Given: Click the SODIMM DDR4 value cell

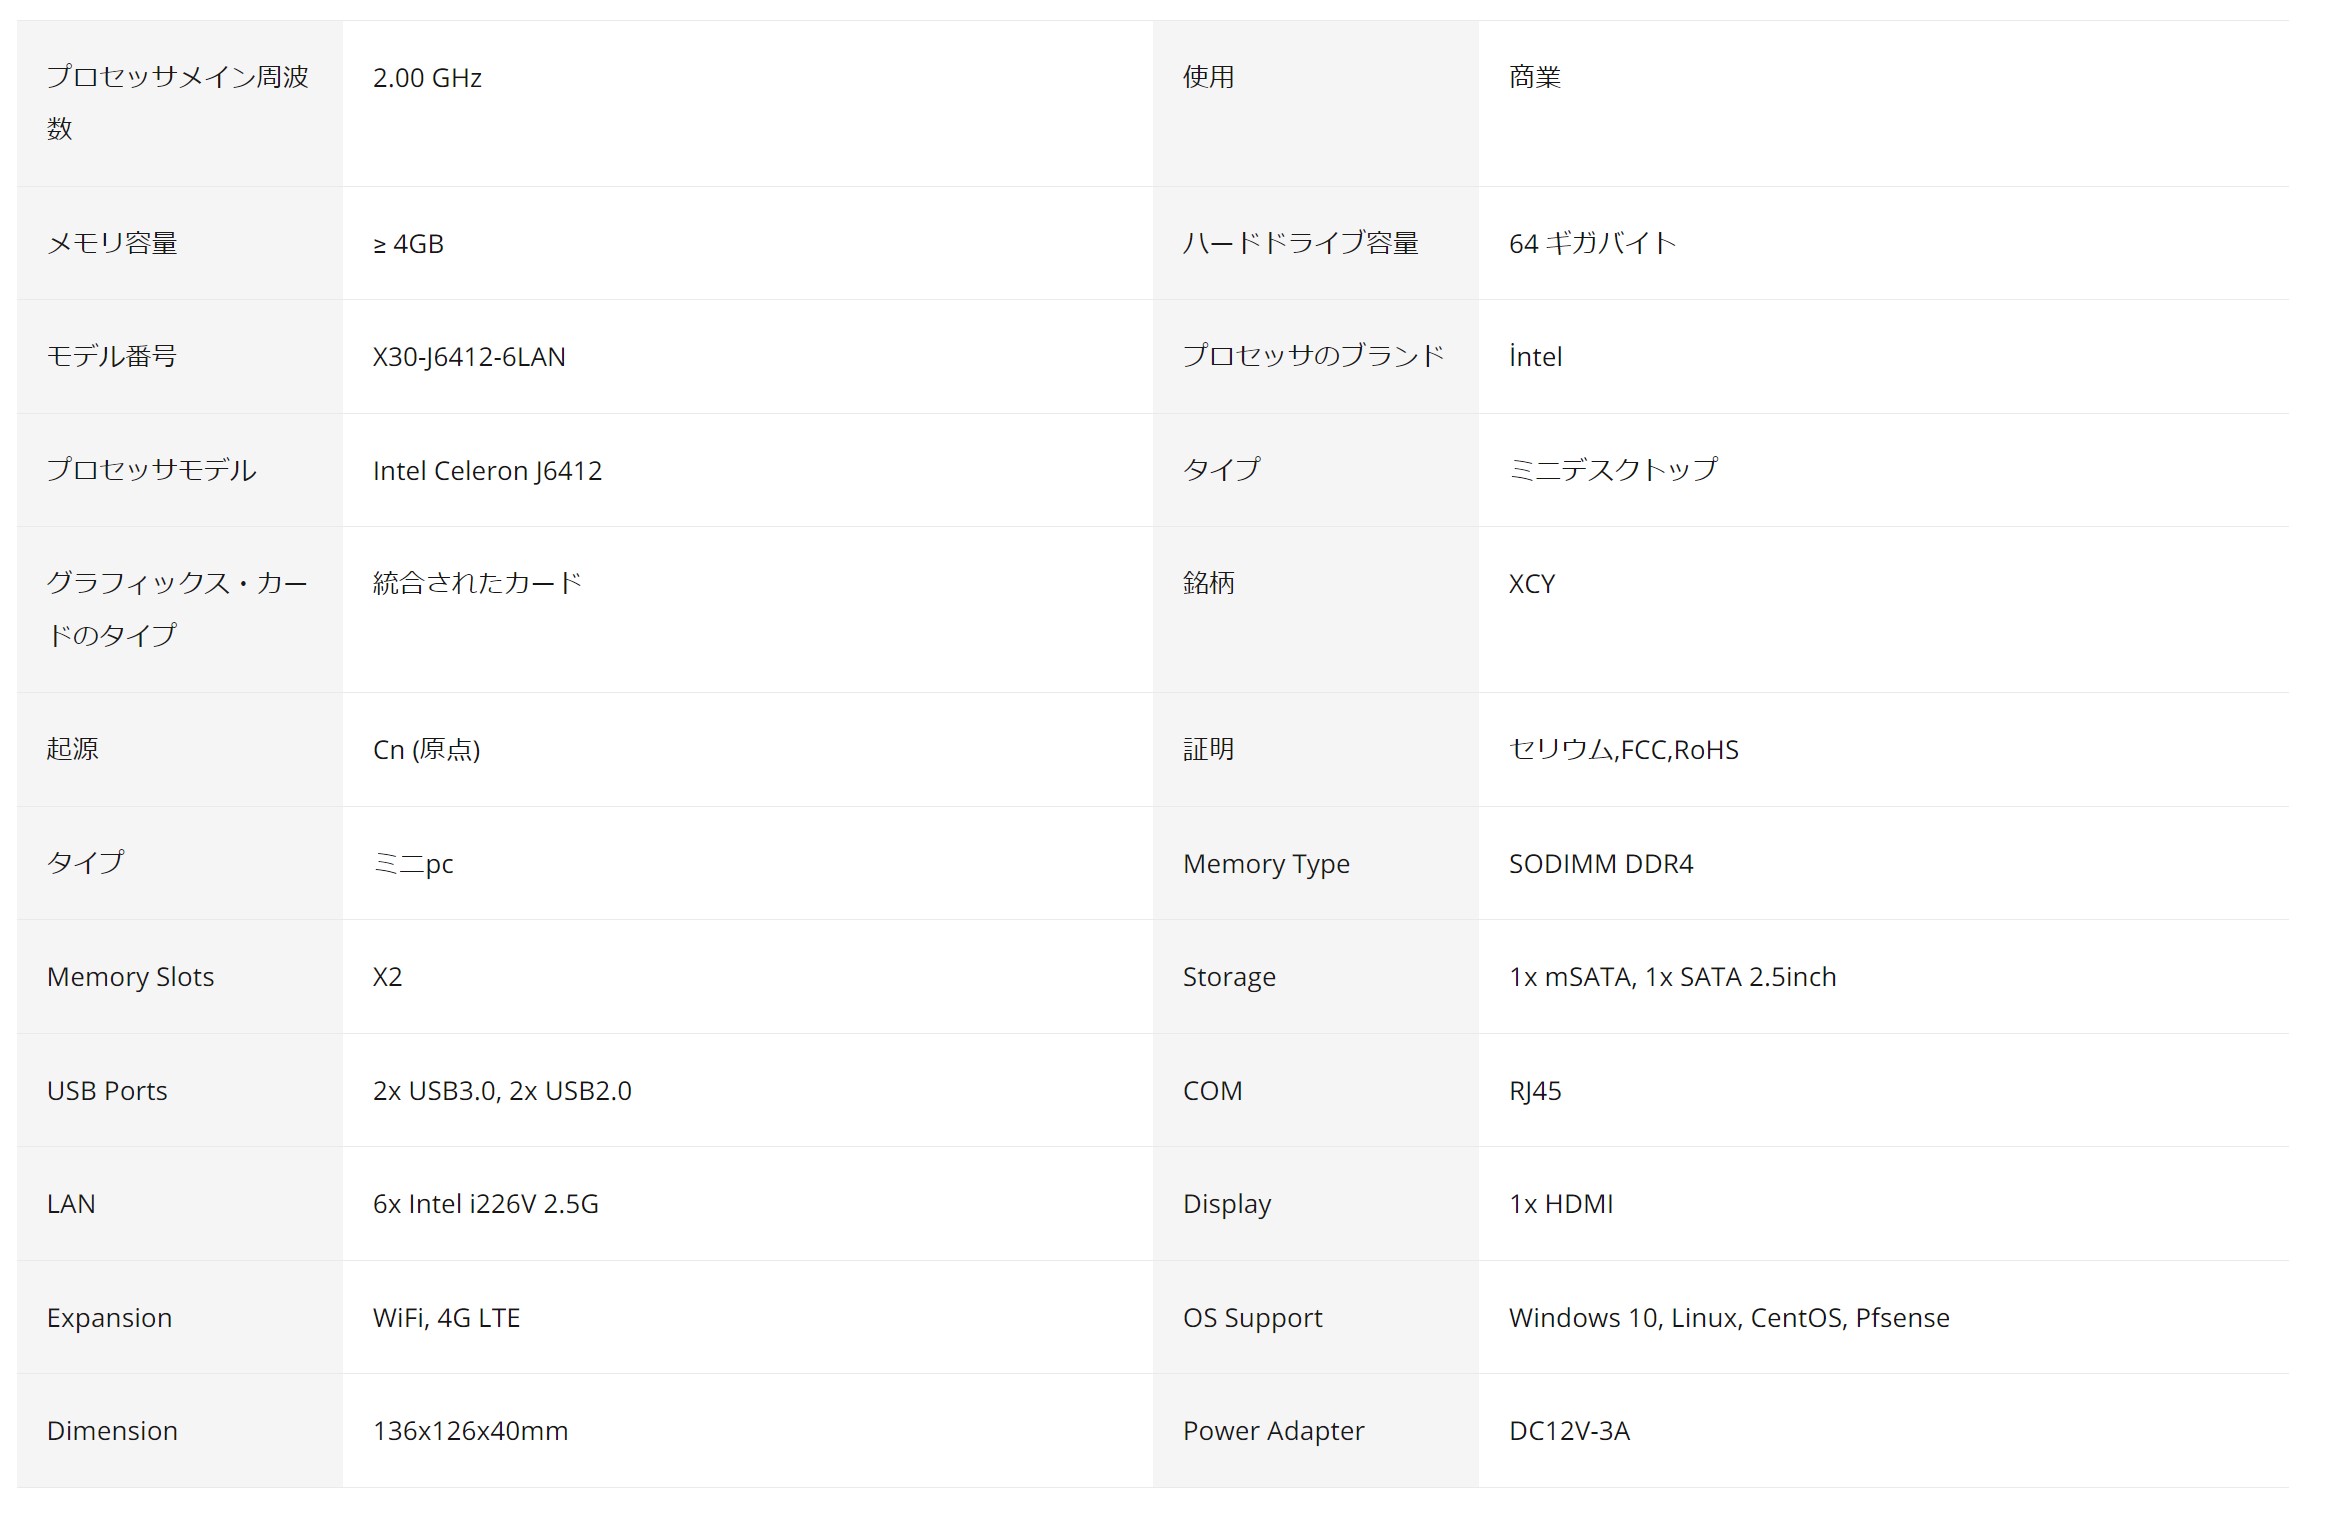Looking at the screenshot, I should (x=1600, y=863).
